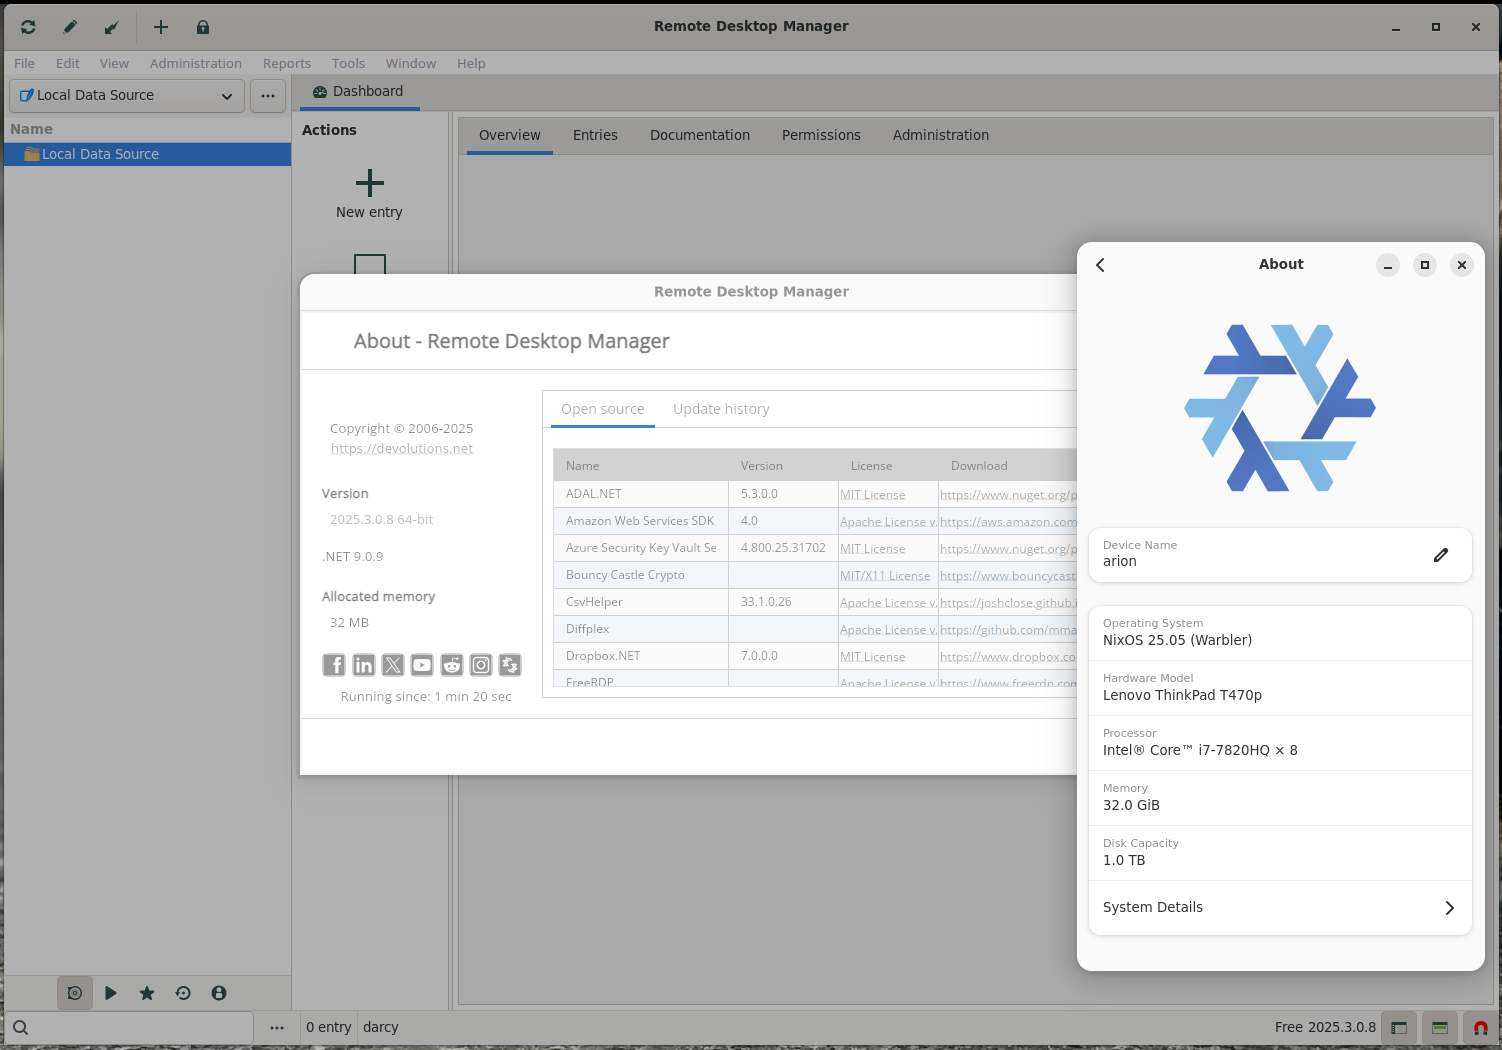Open the devolutions.net link

coord(402,449)
